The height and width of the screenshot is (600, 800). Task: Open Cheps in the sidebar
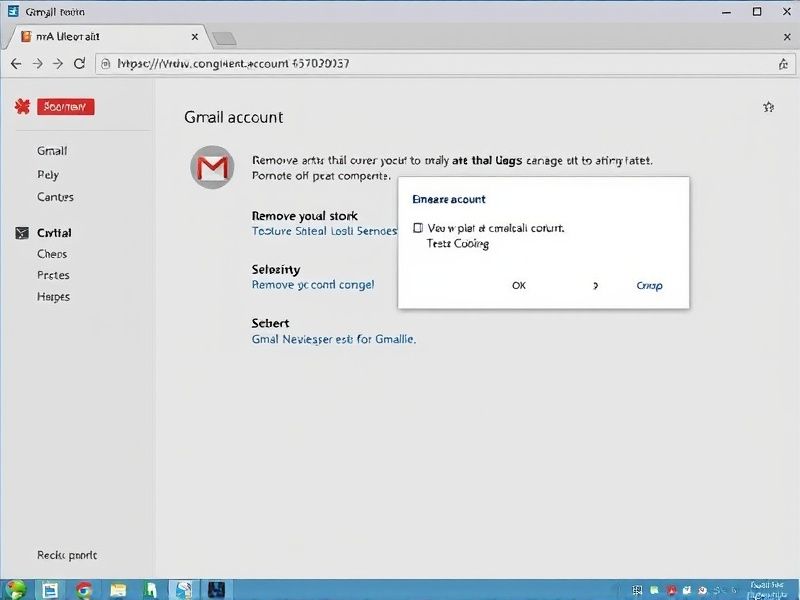[52, 254]
